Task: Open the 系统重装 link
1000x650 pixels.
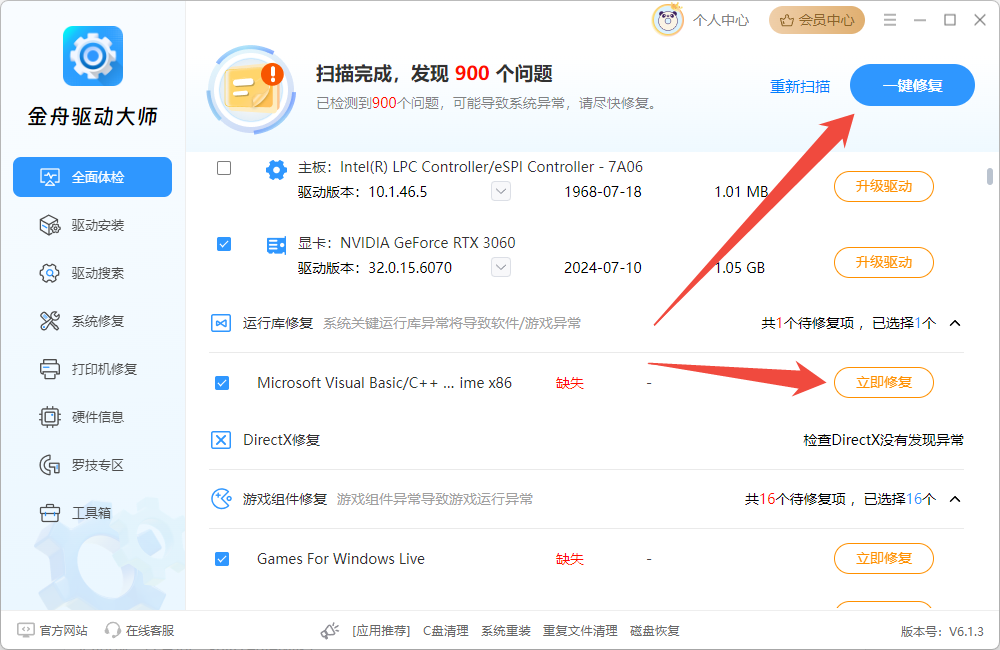Action: click(506, 631)
